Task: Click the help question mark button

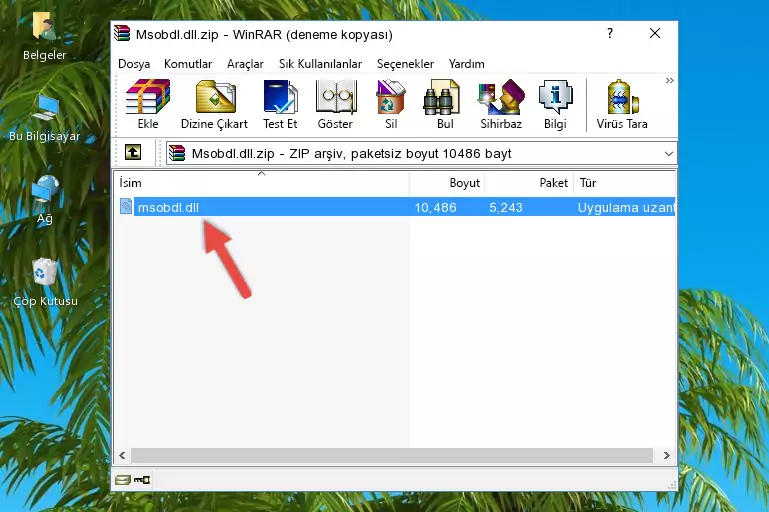Action: coord(610,33)
